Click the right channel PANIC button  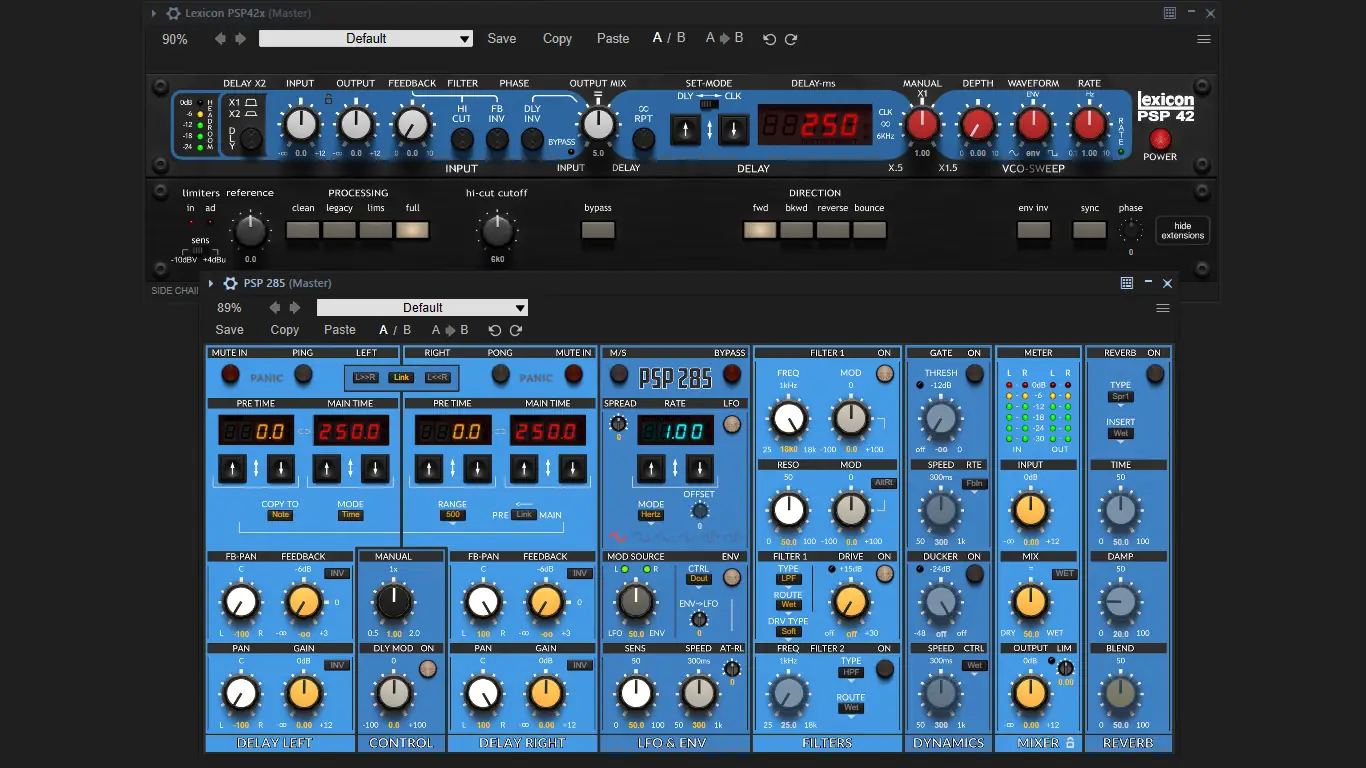536,378
